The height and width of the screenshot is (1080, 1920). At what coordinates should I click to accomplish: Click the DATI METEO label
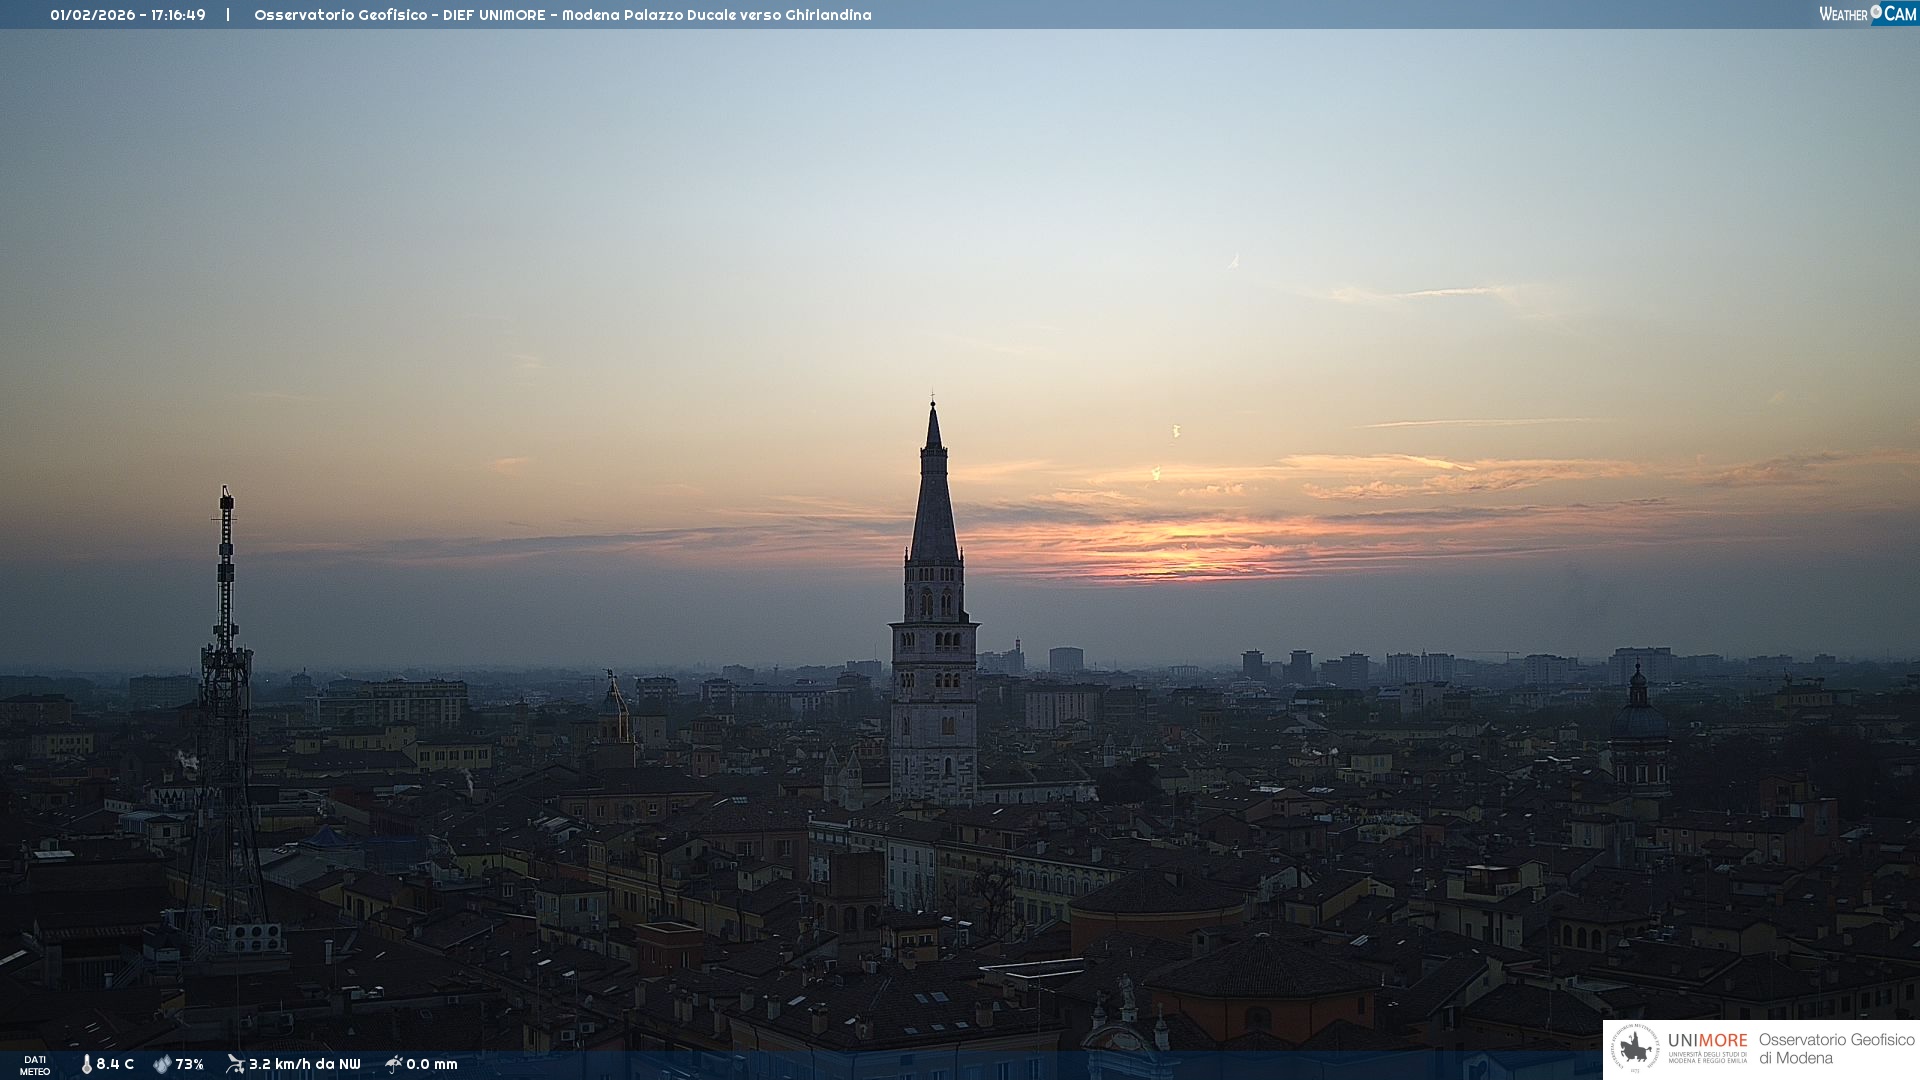(35, 1065)
